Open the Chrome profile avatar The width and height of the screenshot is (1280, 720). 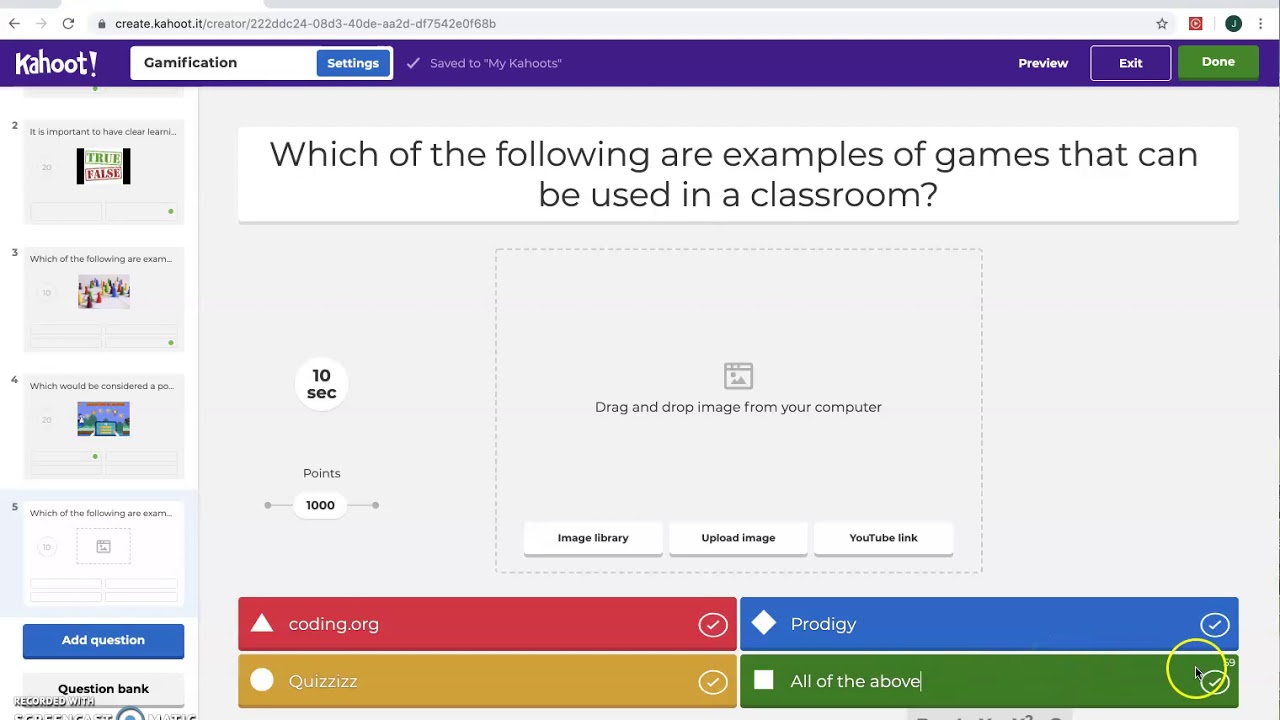coord(1233,23)
